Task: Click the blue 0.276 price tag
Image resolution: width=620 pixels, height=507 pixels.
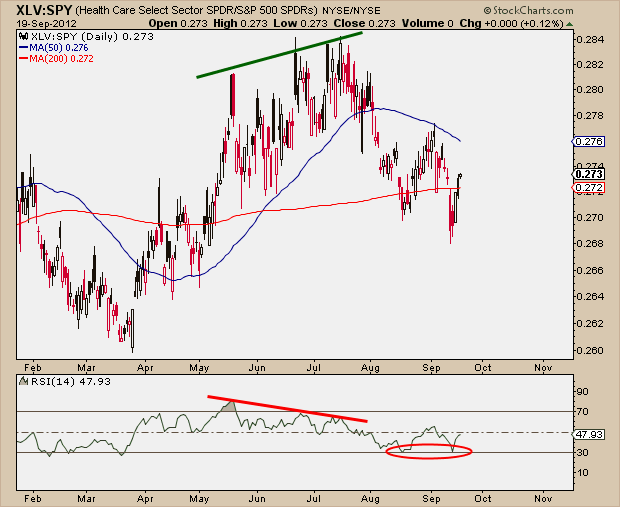Action: [589, 142]
